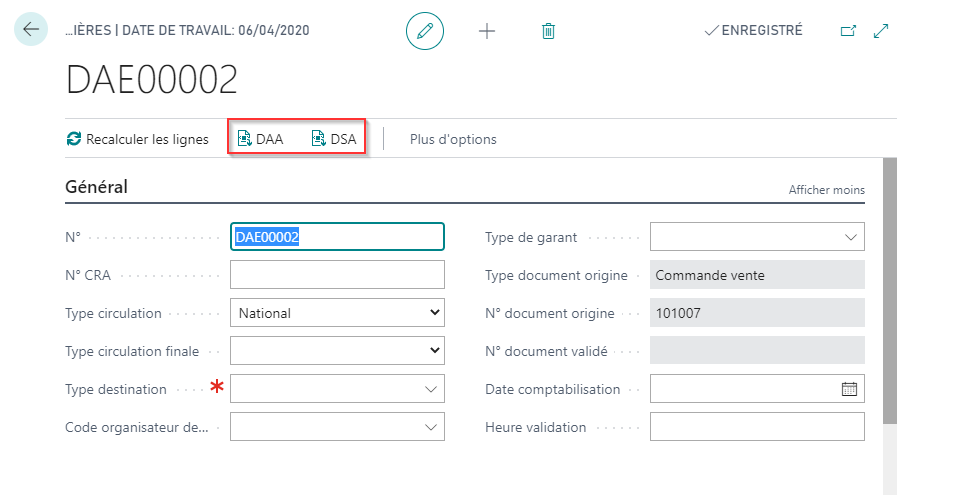The image size is (964, 495).
Task: Expand the Code organisateur dropdown
Action: [431, 427]
